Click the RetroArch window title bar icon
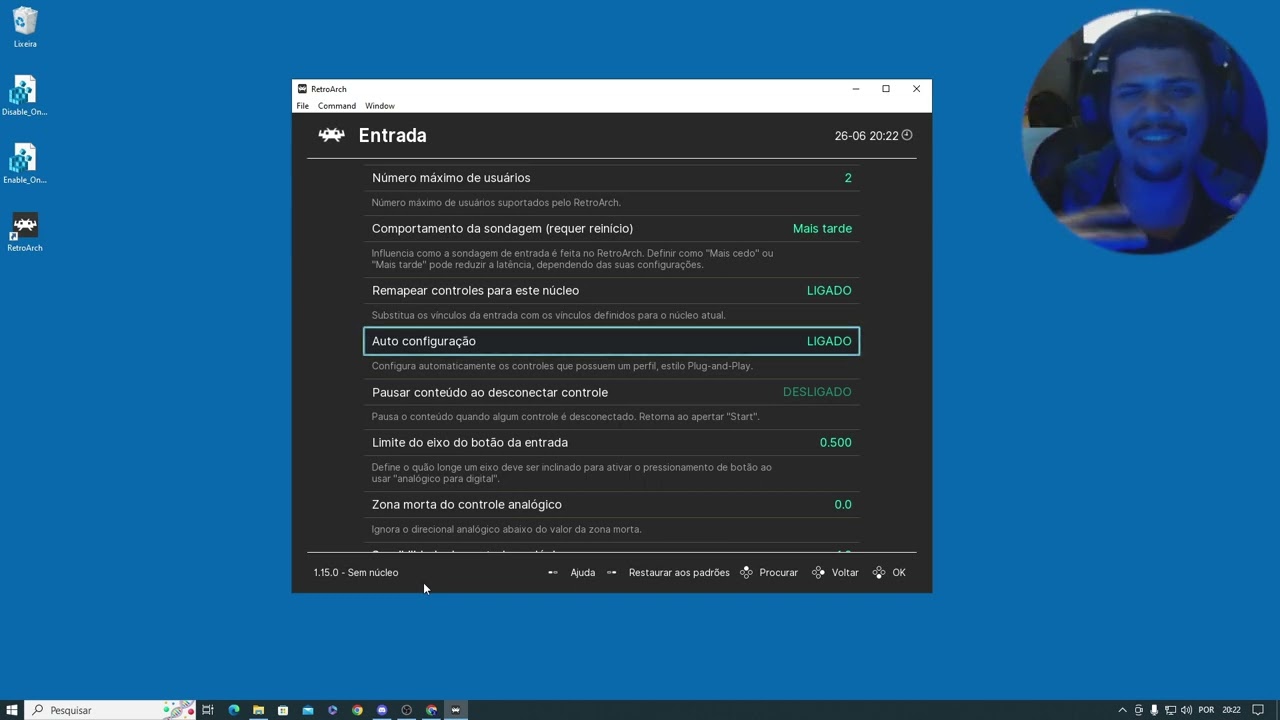The image size is (1280, 720). point(303,89)
